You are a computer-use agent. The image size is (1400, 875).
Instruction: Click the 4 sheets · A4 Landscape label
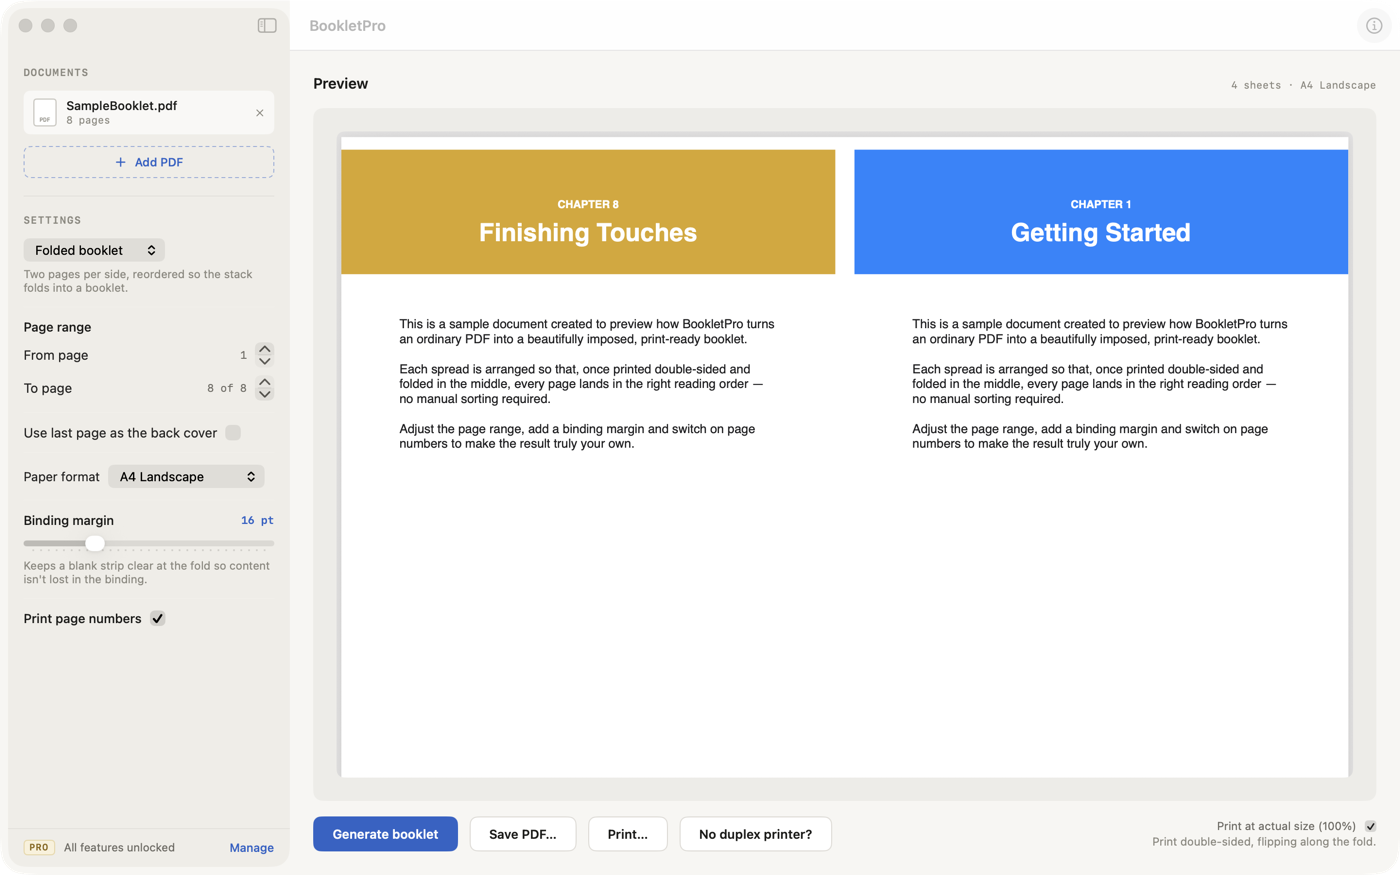click(1303, 85)
